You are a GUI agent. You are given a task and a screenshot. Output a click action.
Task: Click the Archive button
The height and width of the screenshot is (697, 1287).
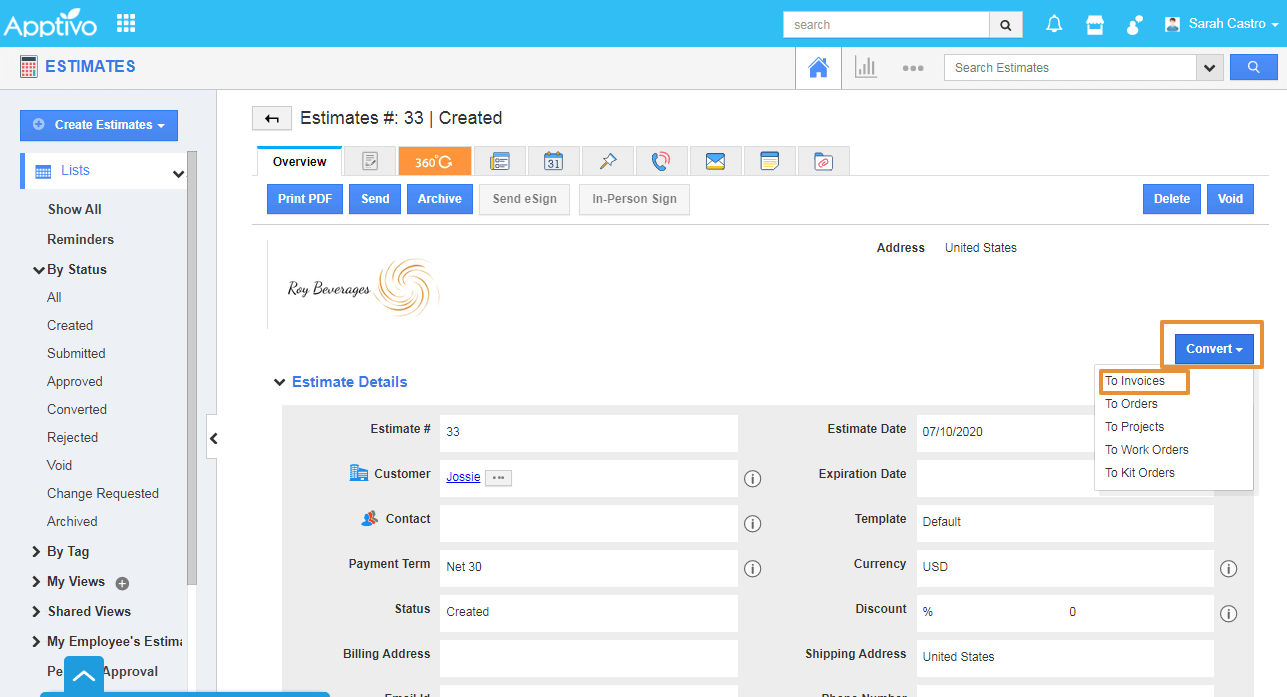pos(440,199)
